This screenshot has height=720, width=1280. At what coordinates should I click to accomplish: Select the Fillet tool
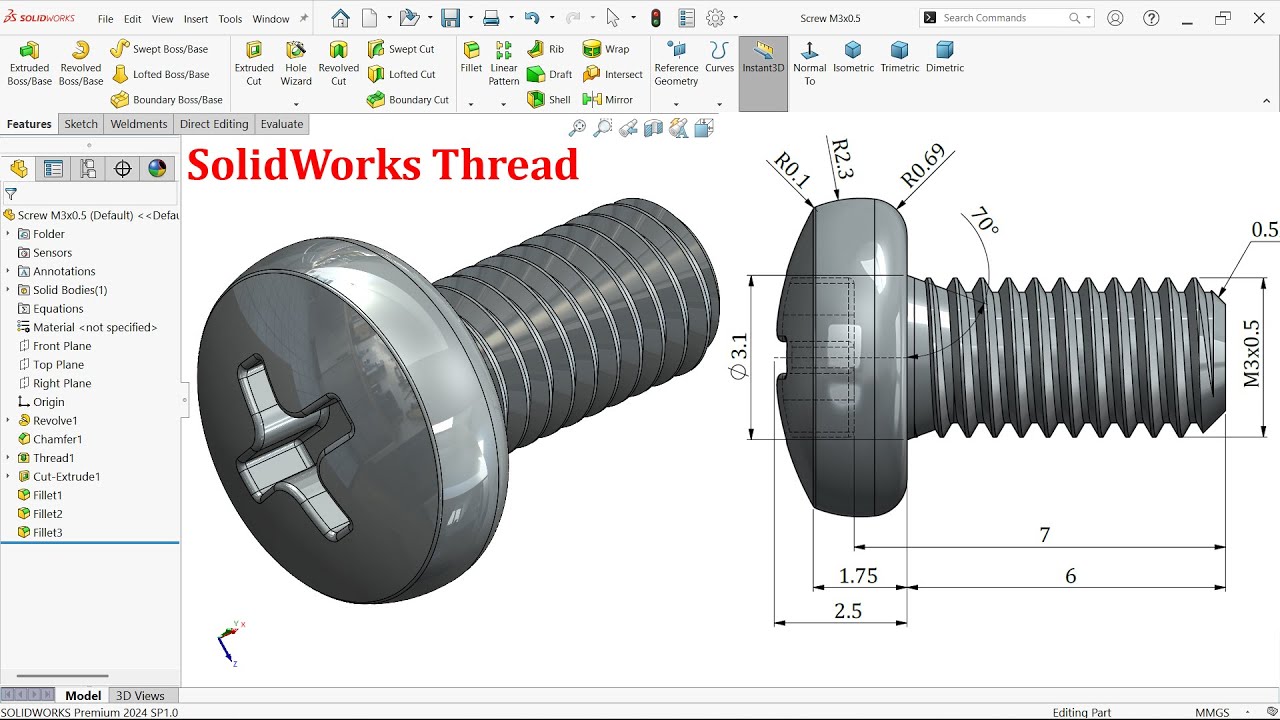coord(471,57)
